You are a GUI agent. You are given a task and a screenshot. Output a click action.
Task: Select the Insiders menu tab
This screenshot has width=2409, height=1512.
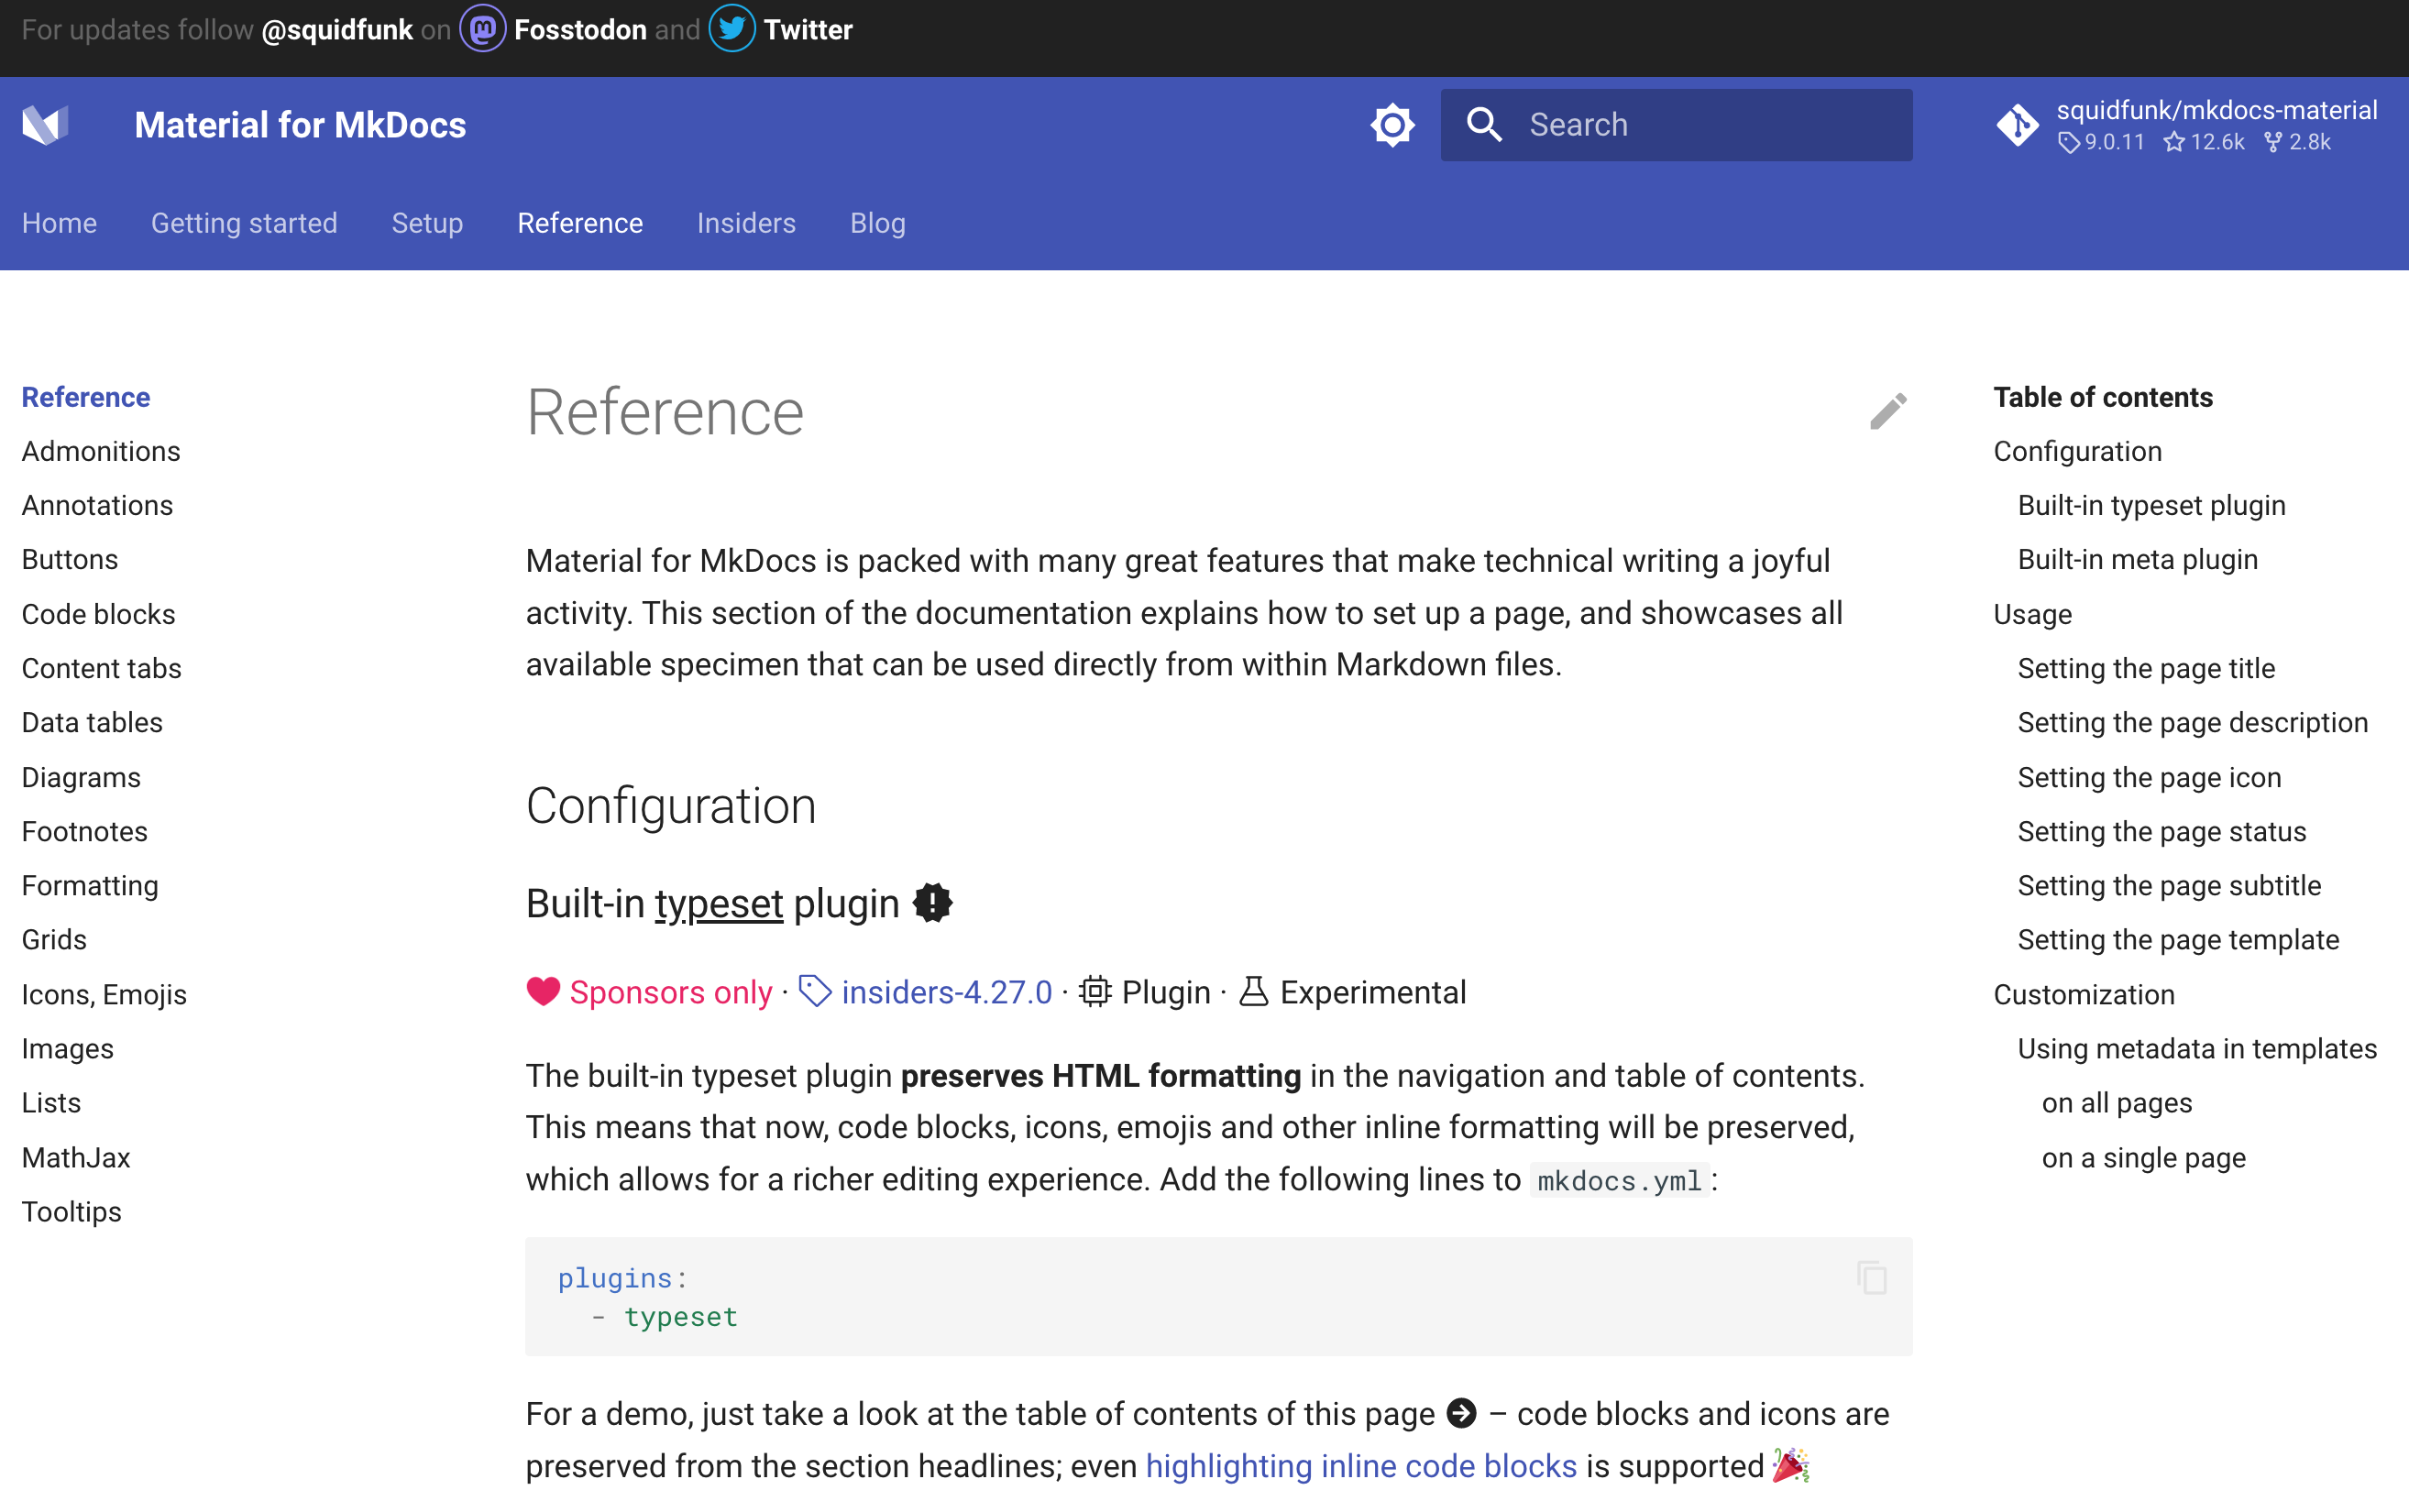tap(745, 223)
